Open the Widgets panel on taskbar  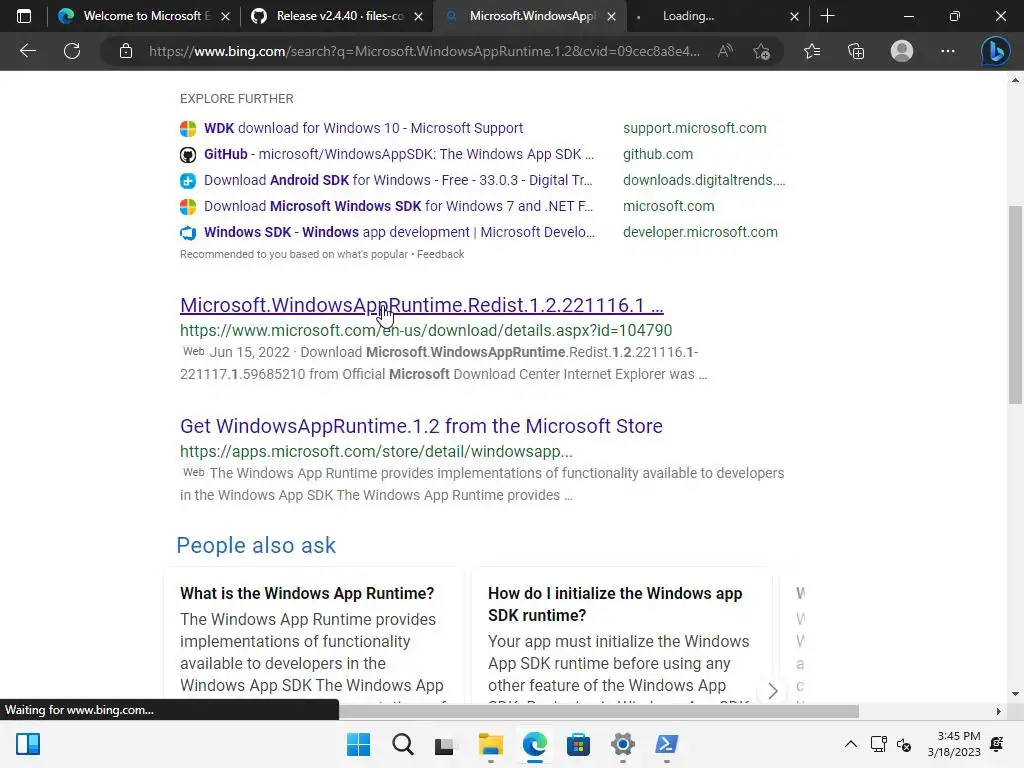coord(28,744)
